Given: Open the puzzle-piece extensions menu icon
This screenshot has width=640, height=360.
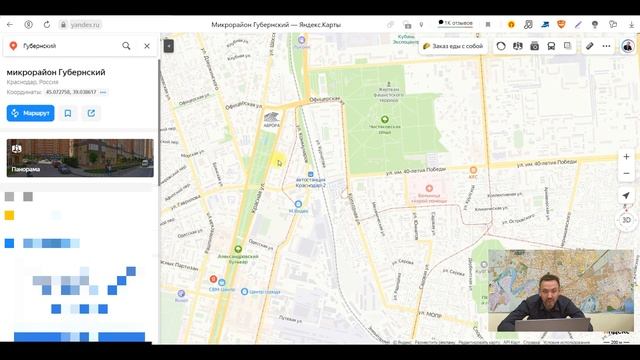Looking at the screenshot, I should (x=613, y=24).
